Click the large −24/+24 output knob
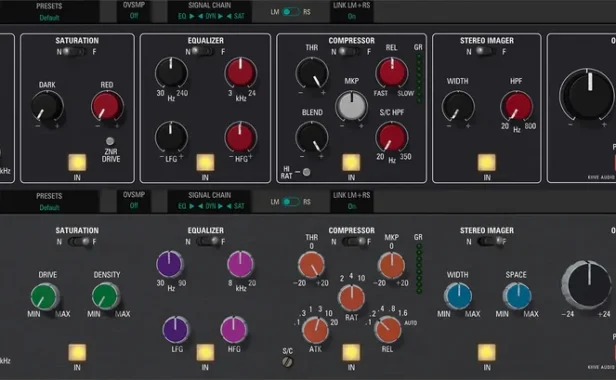Image resolution: width=616 pixels, height=380 pixels. [x=587, y=285]
